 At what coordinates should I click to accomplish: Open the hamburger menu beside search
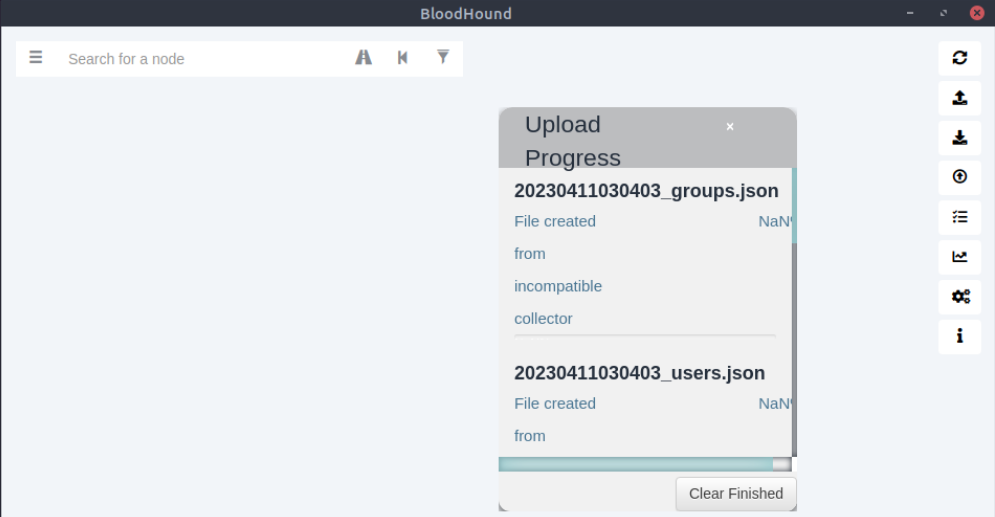point(36,58)
